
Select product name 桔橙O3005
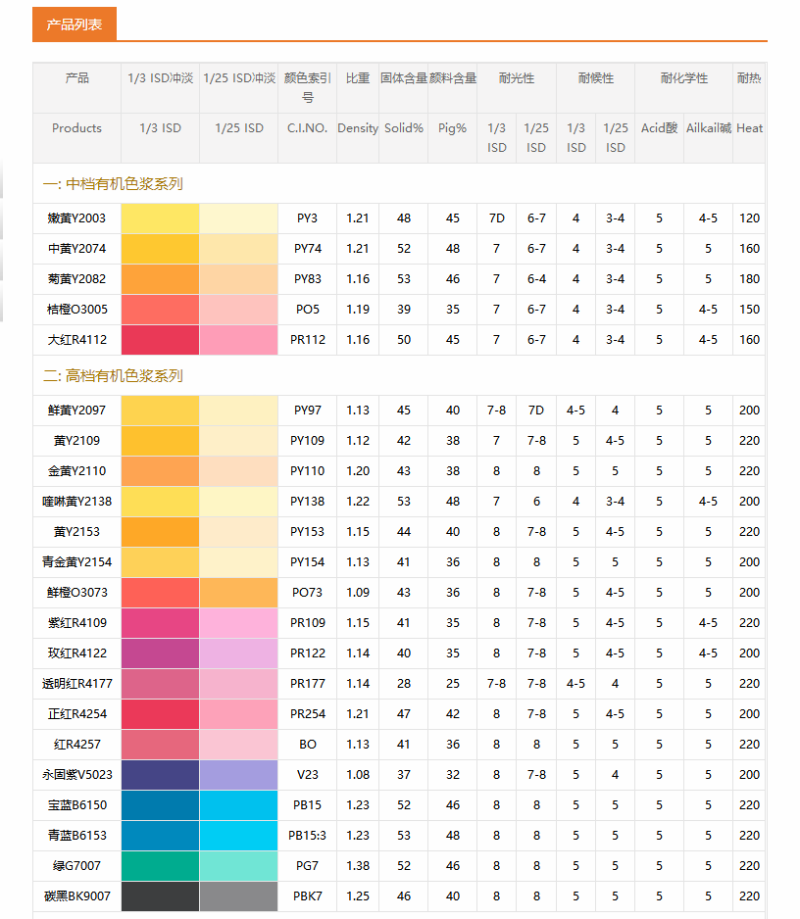pyautogui.click(x=77, y=309)
